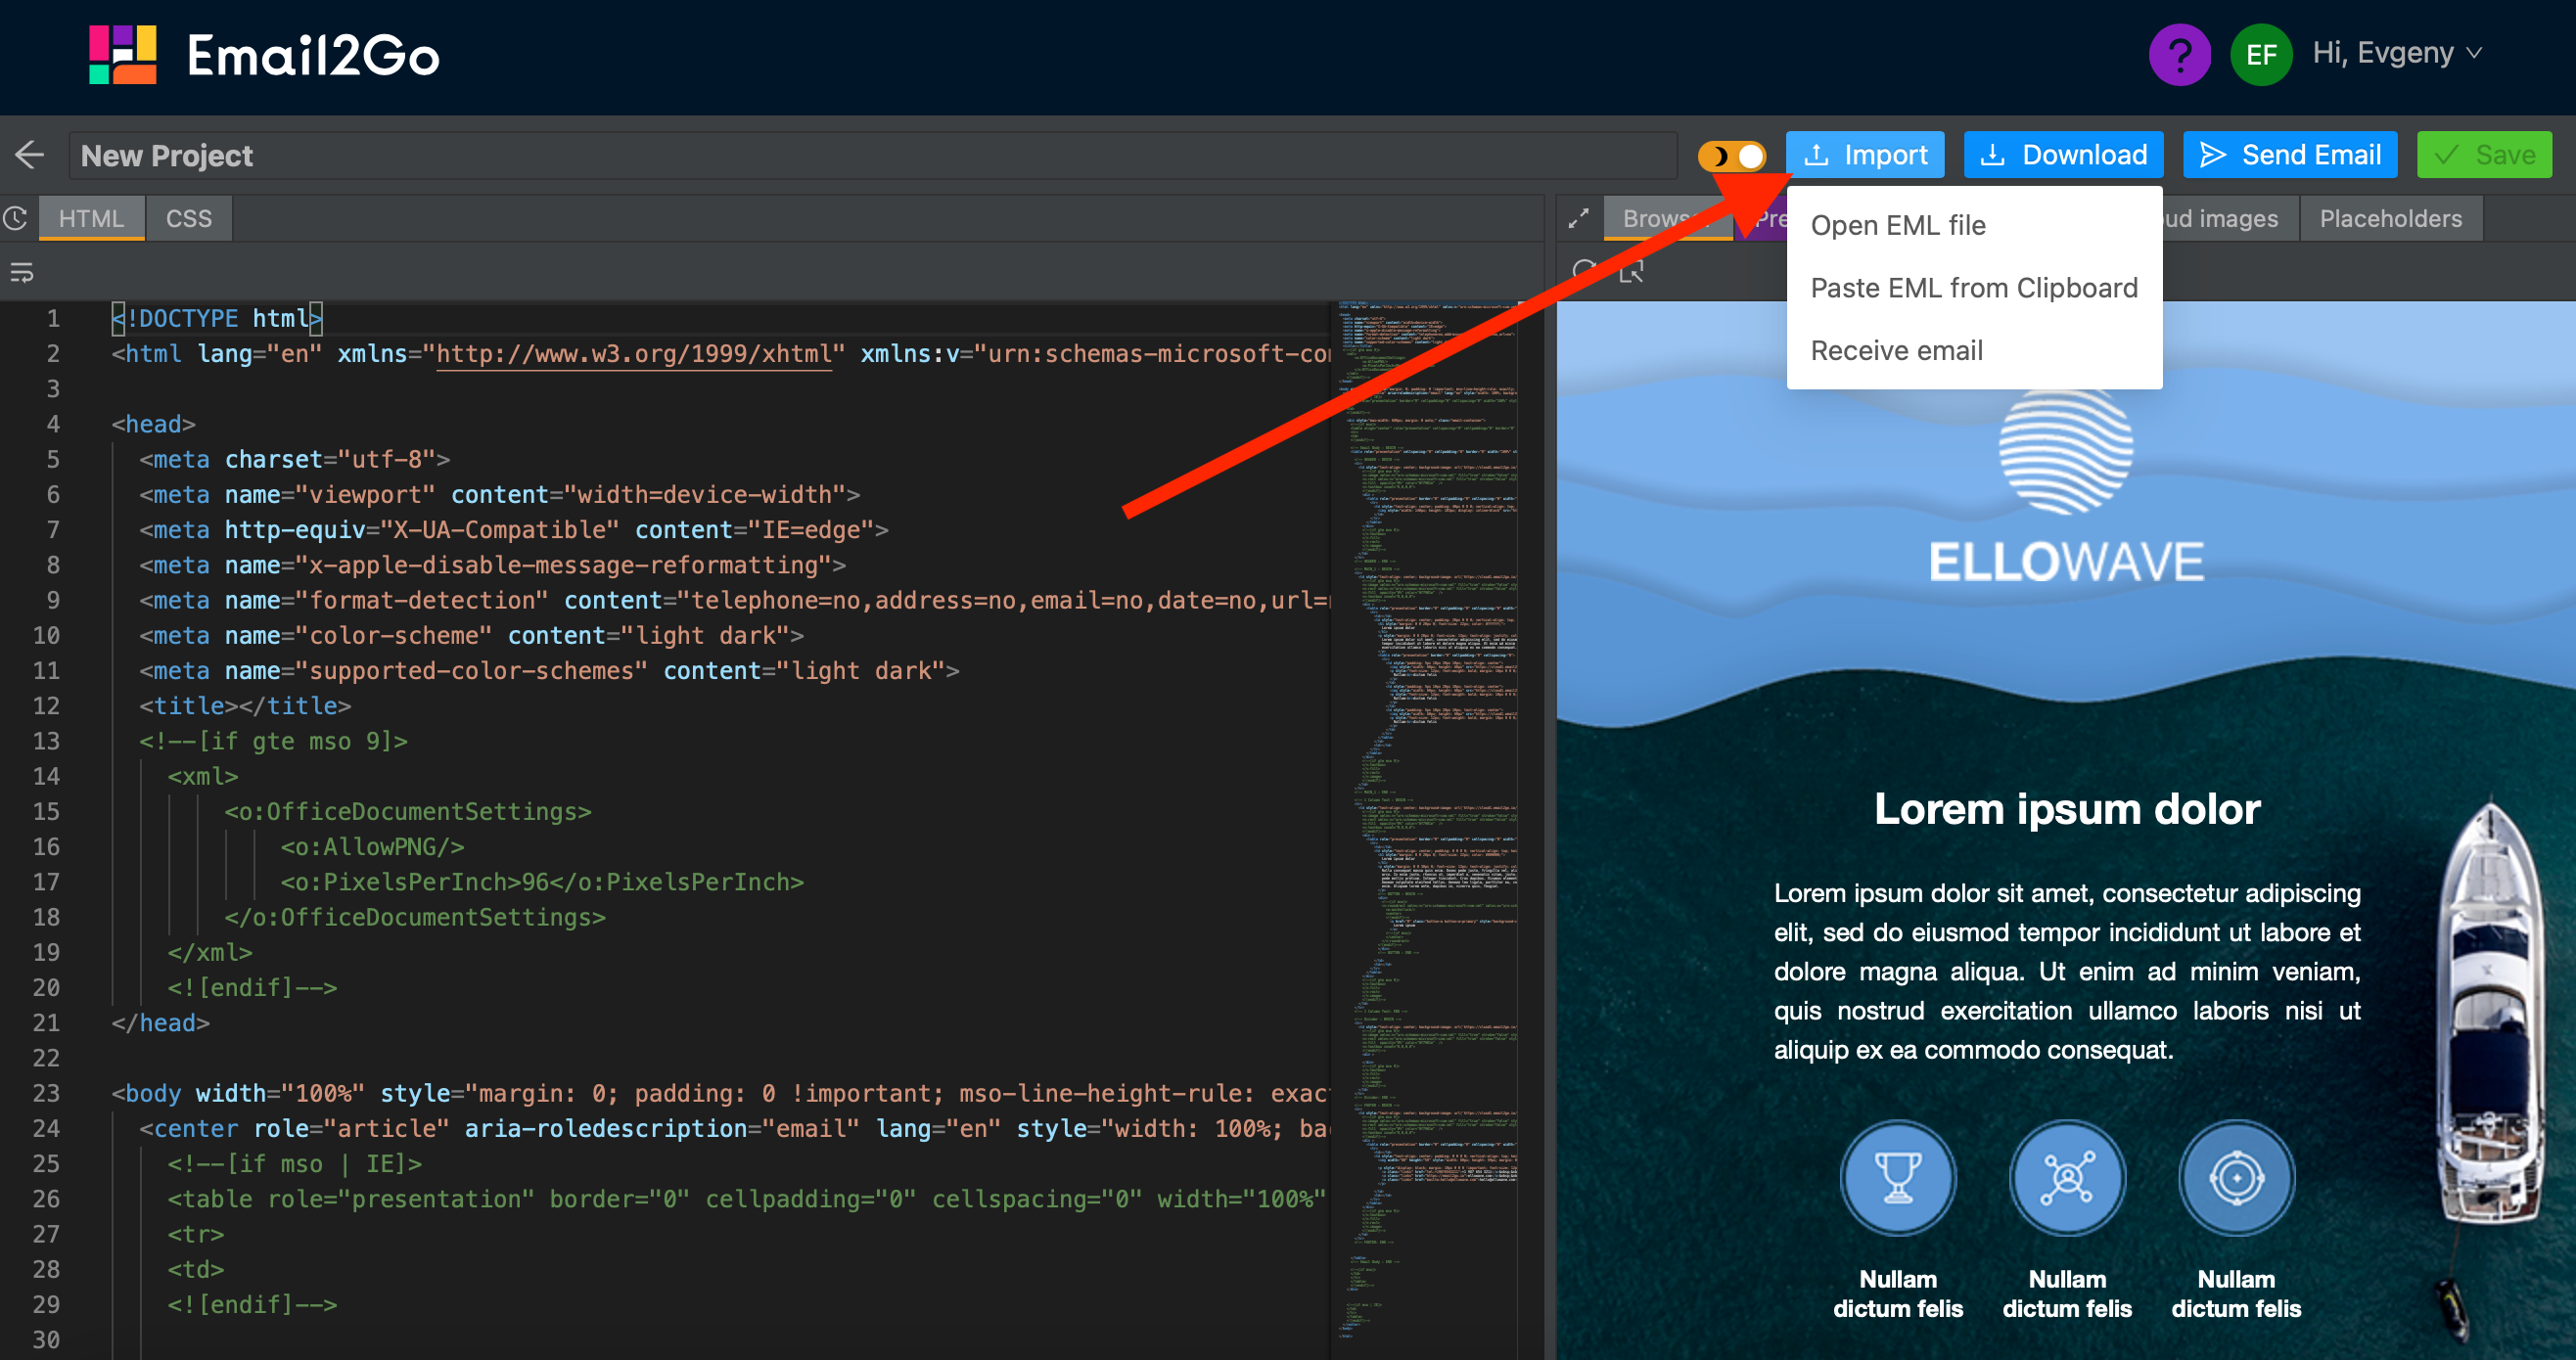
Task: Select 'Paste EML from Clipboard' option
Action: click(1975, 286)
